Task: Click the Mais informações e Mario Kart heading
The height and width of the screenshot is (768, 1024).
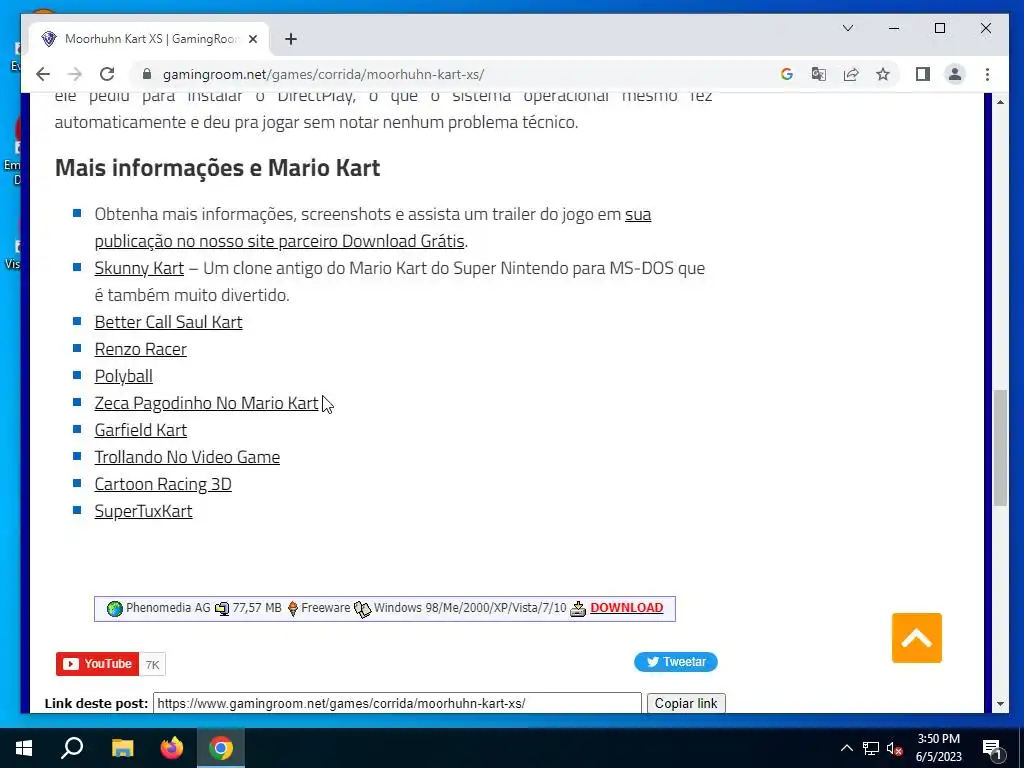Action: [x=217, y=168]
